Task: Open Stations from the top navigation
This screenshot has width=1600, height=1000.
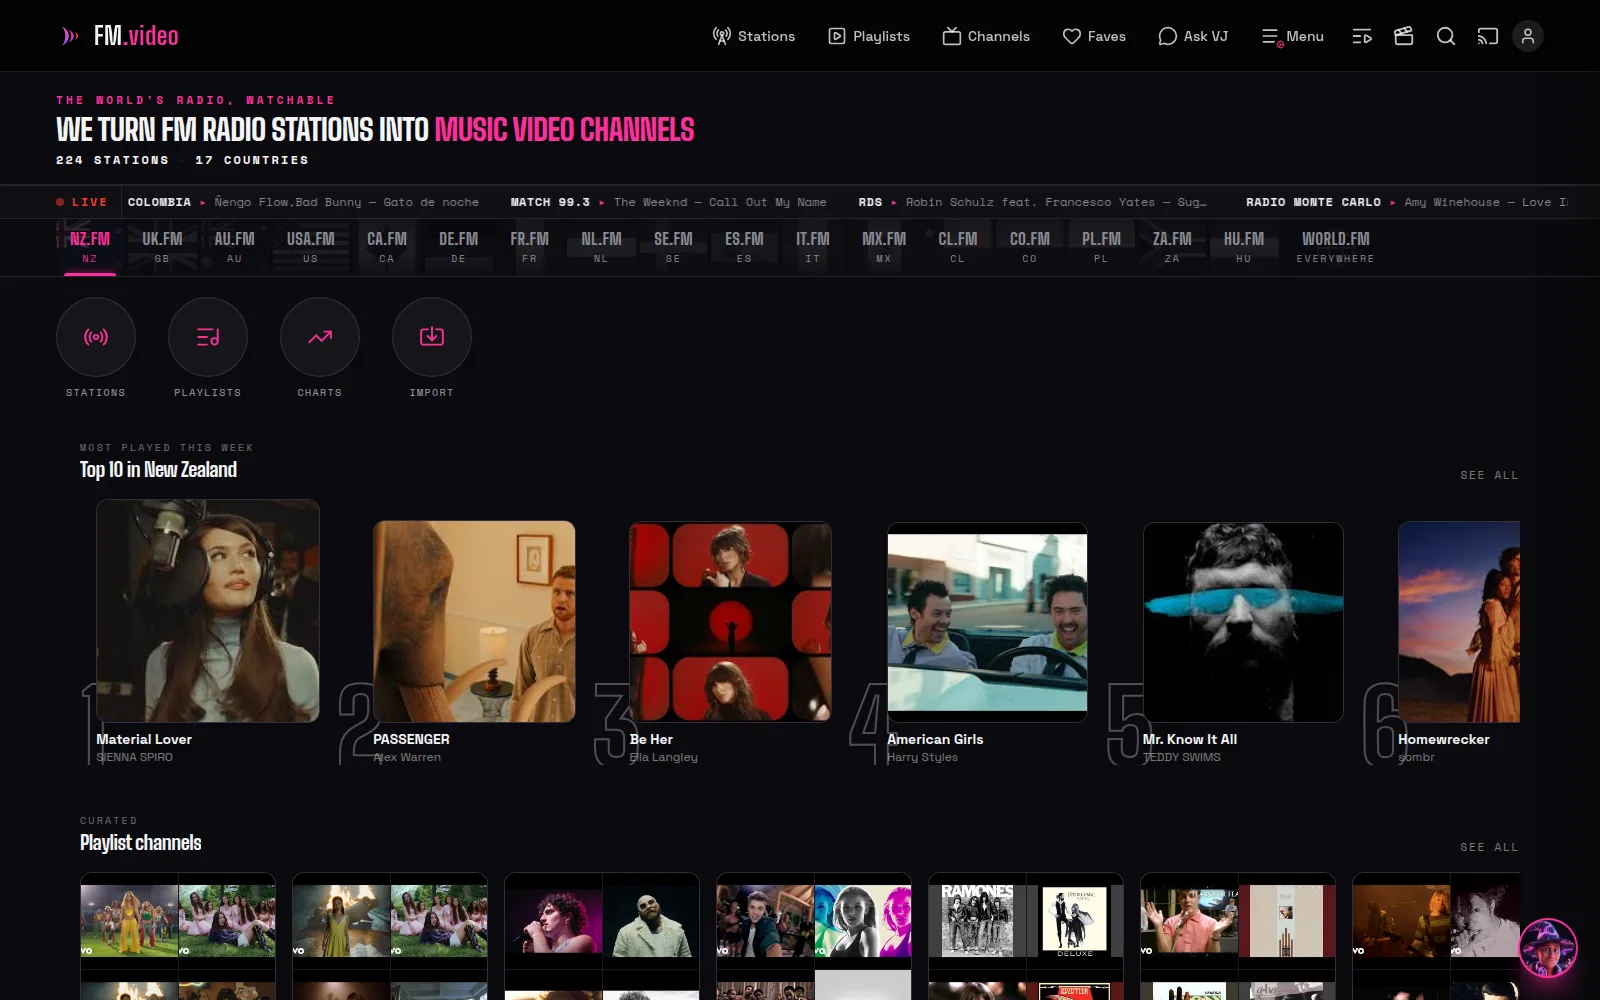Action: 753,36
